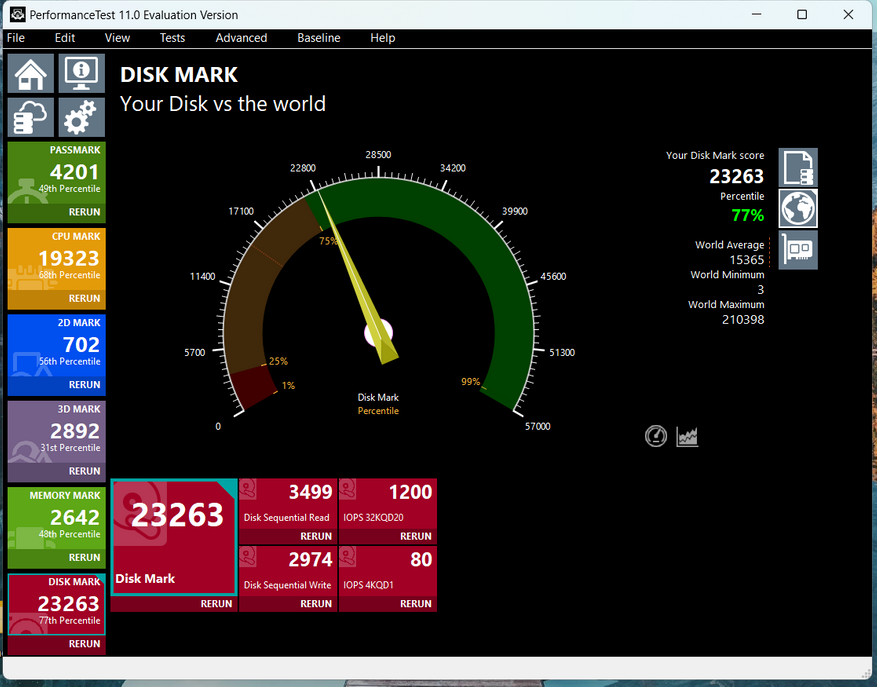Screen dimensions: 877x687
Task: Maximize the PerformanceTest window
Action: click(802, 15)
